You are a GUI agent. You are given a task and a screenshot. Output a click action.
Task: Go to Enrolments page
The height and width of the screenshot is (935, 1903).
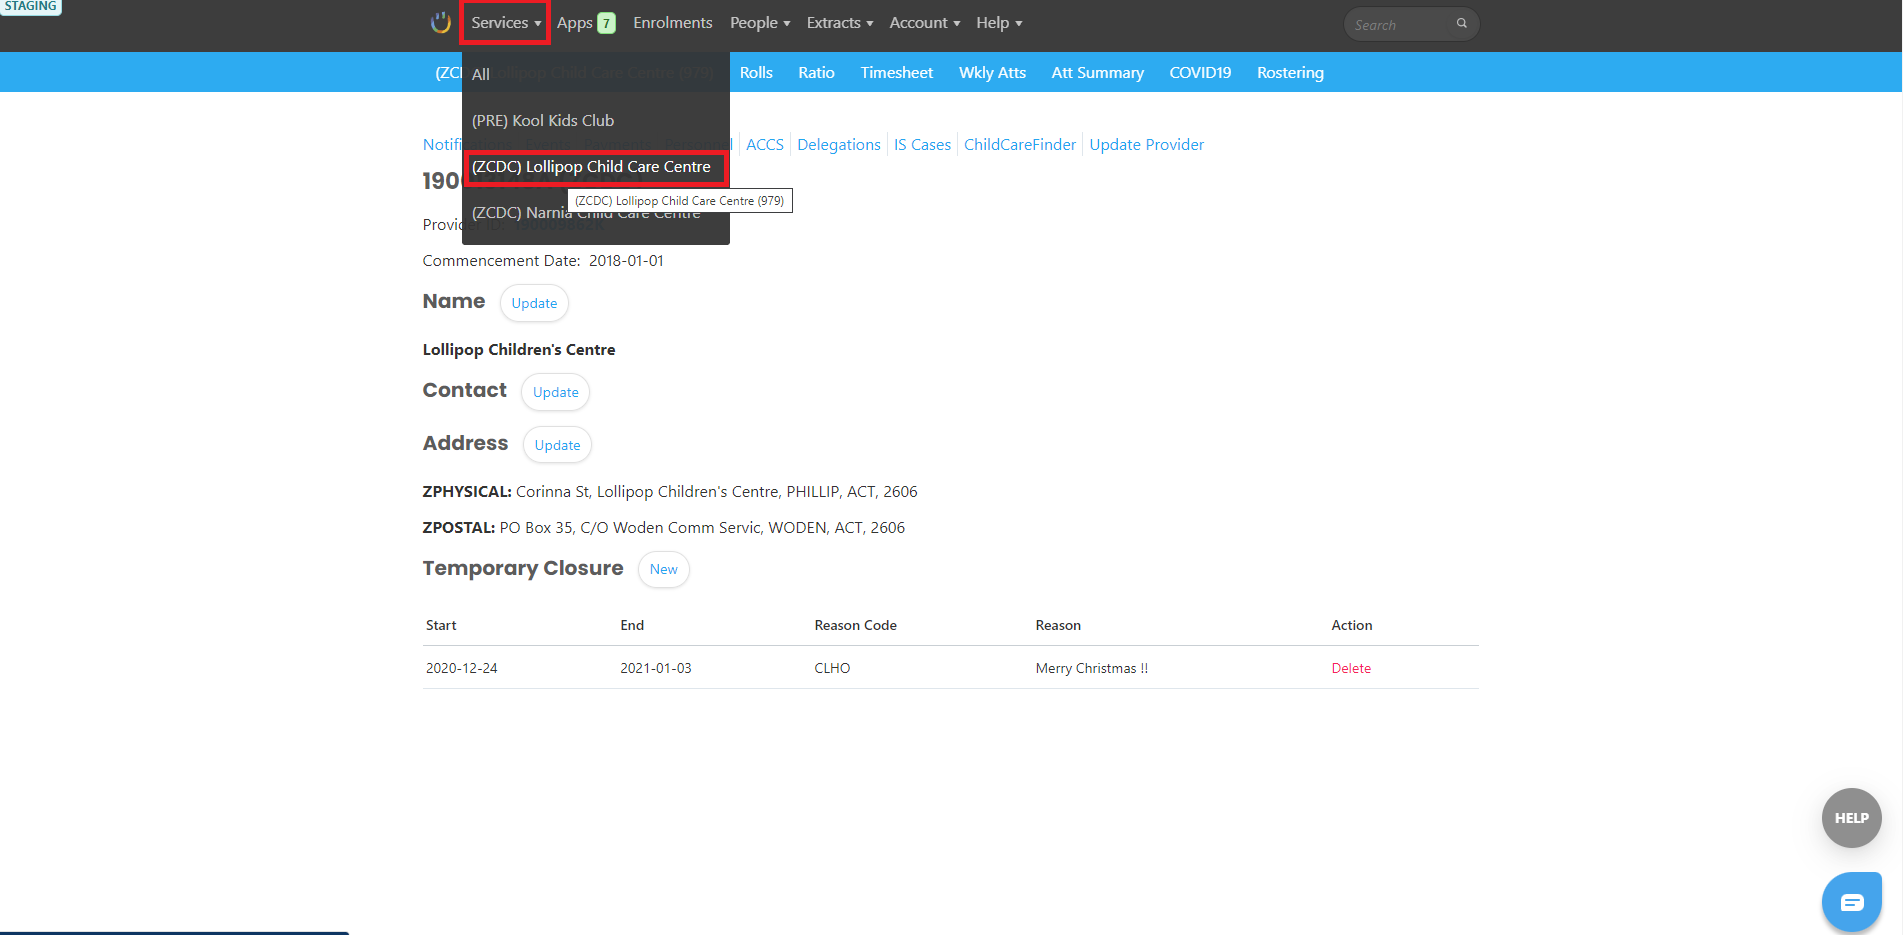673,23
